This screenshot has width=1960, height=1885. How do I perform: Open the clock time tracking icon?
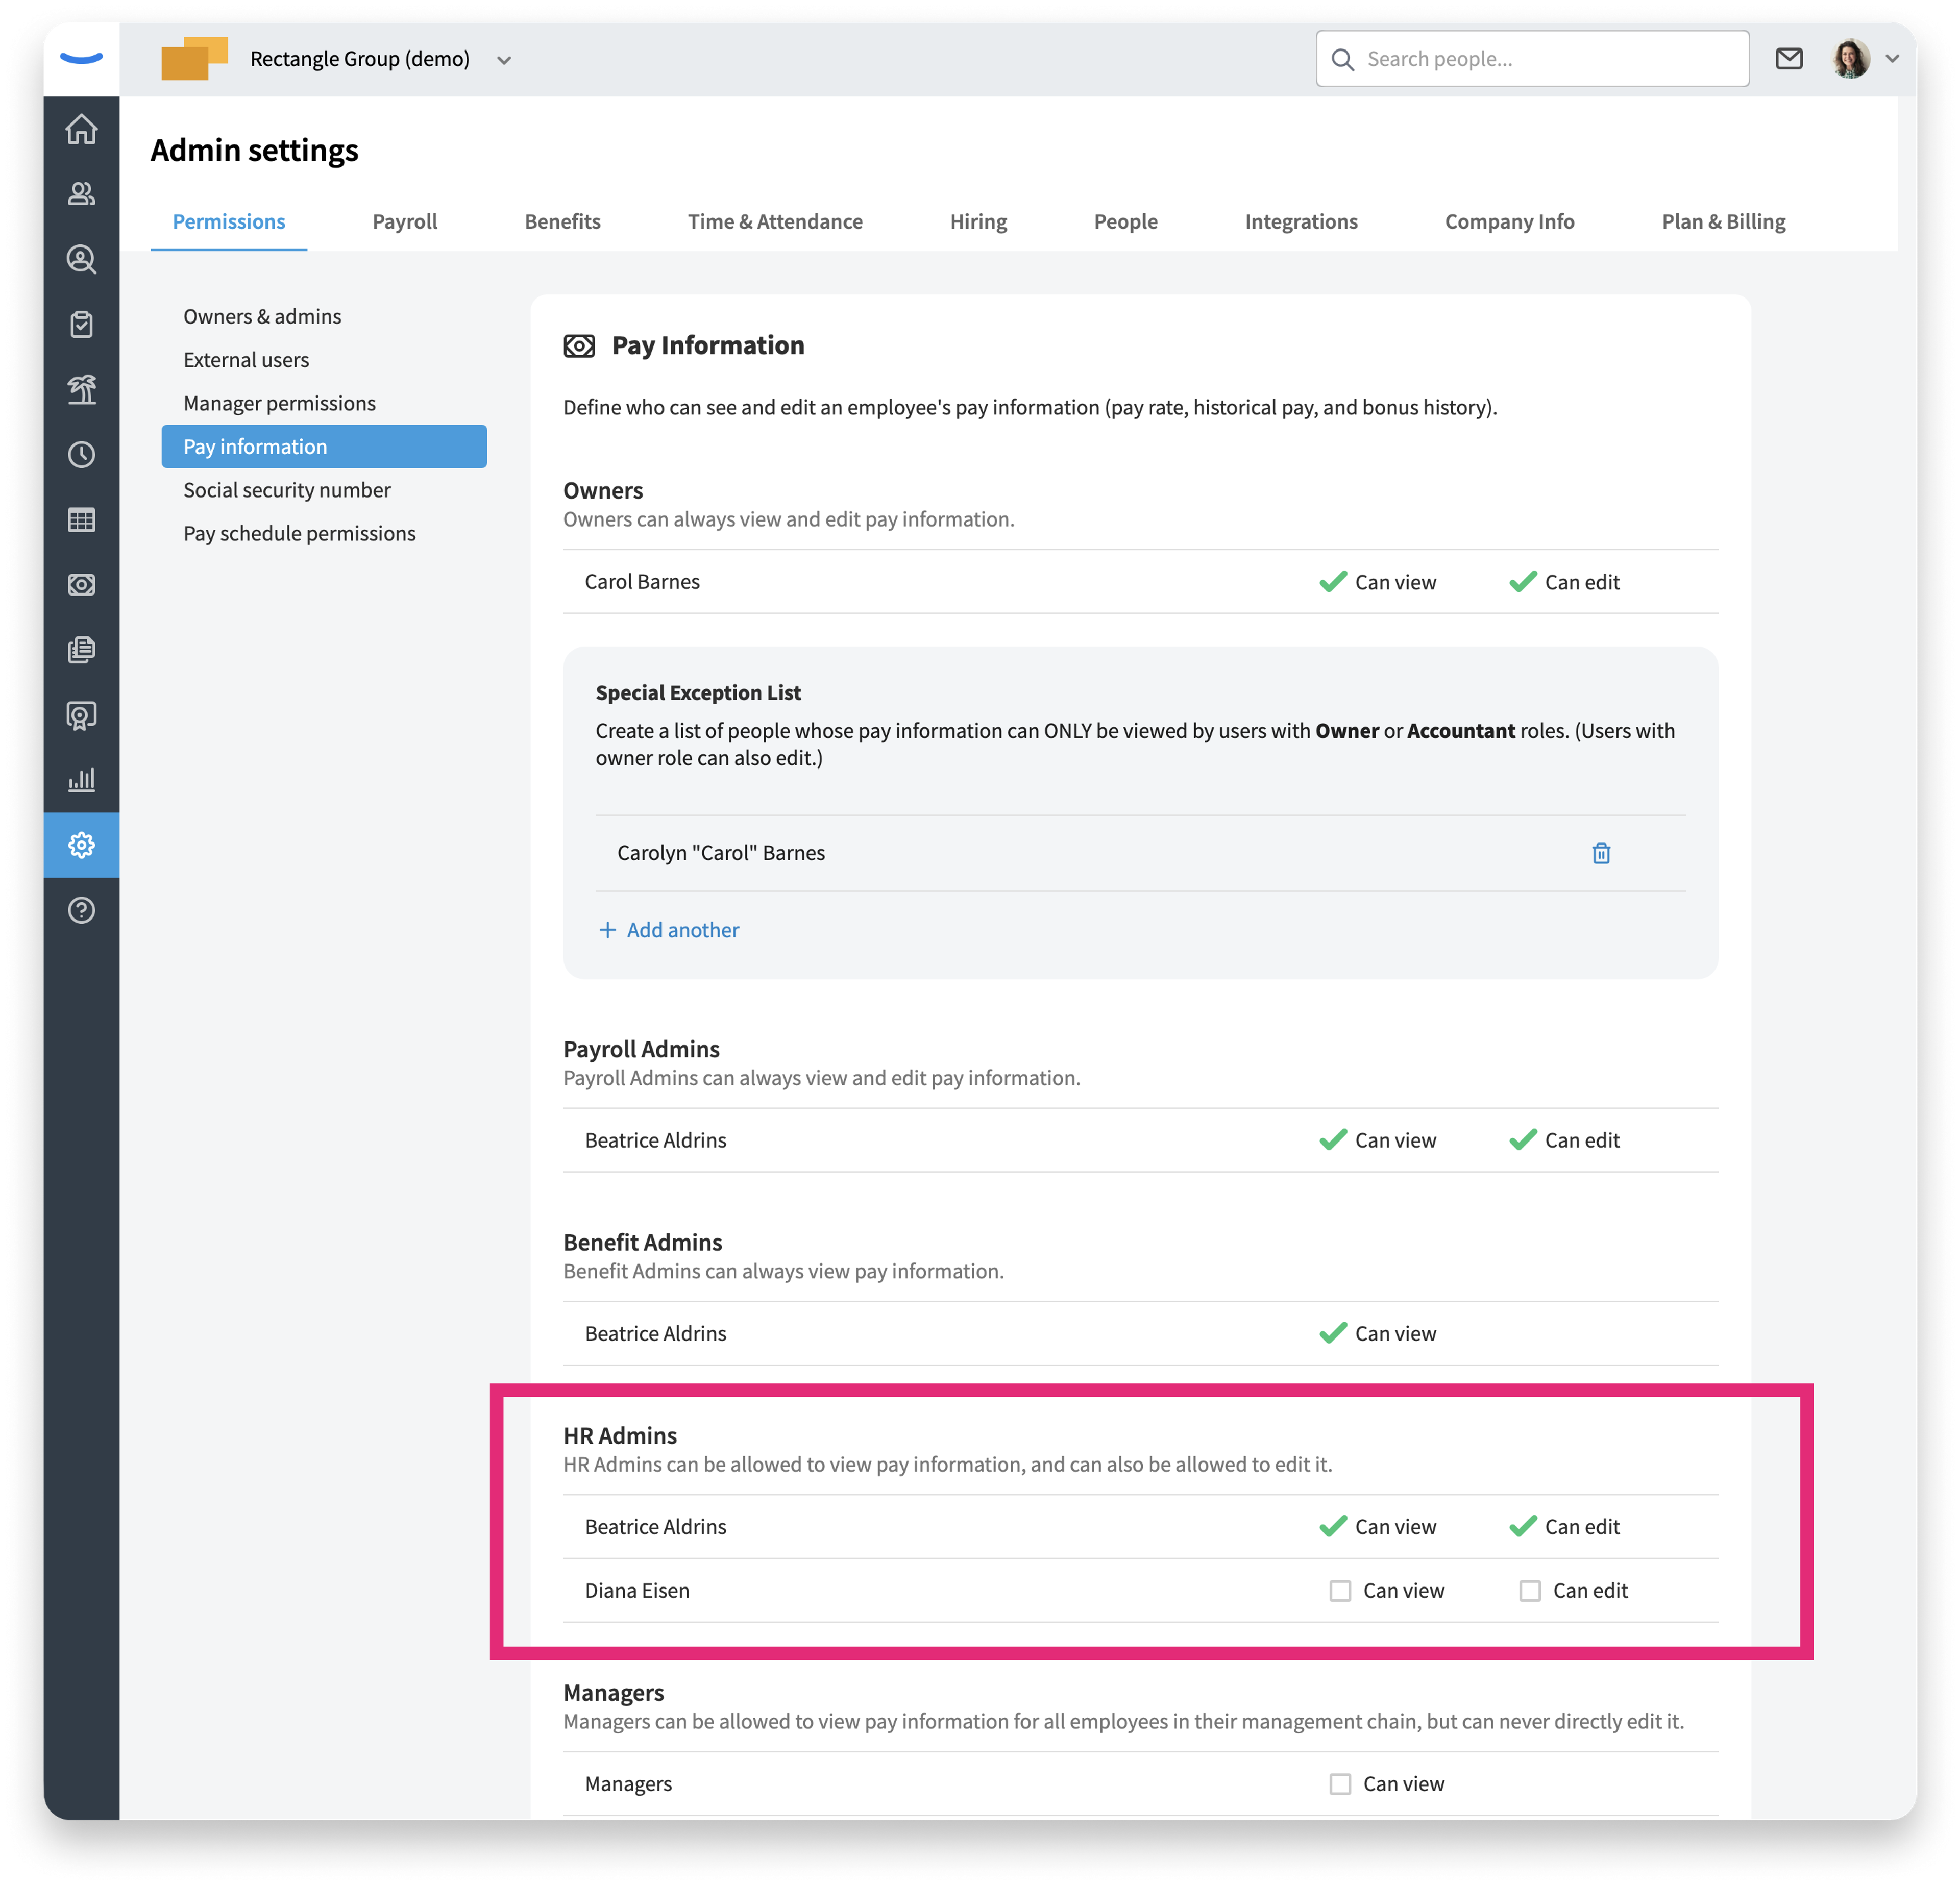click(81, 455)
